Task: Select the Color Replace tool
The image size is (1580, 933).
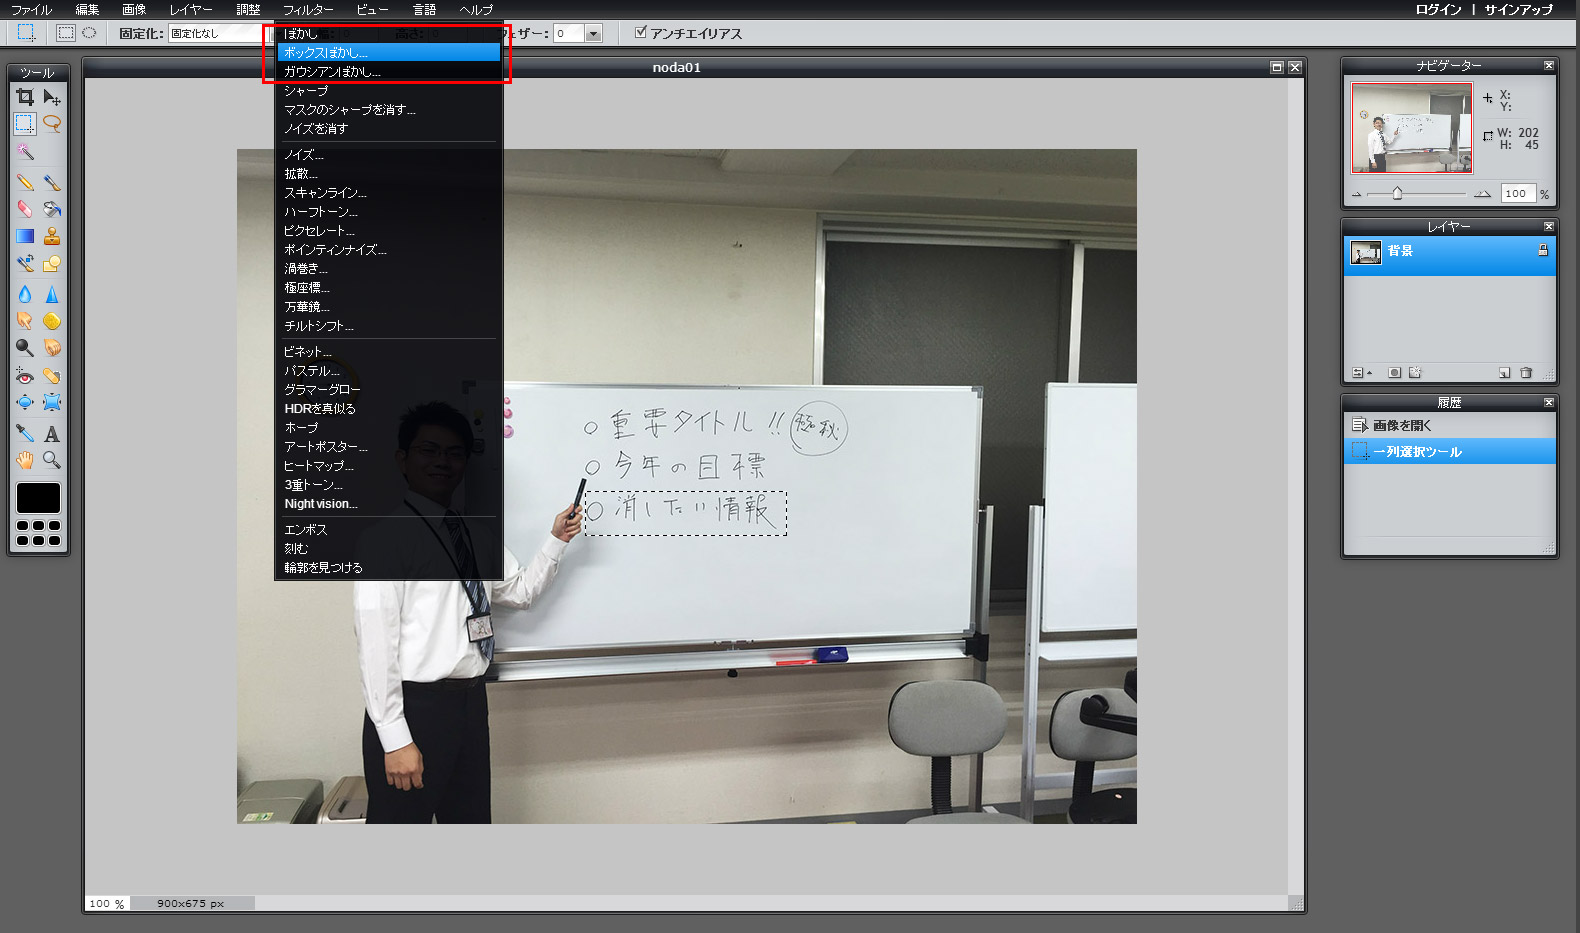Action: (25, 264)
